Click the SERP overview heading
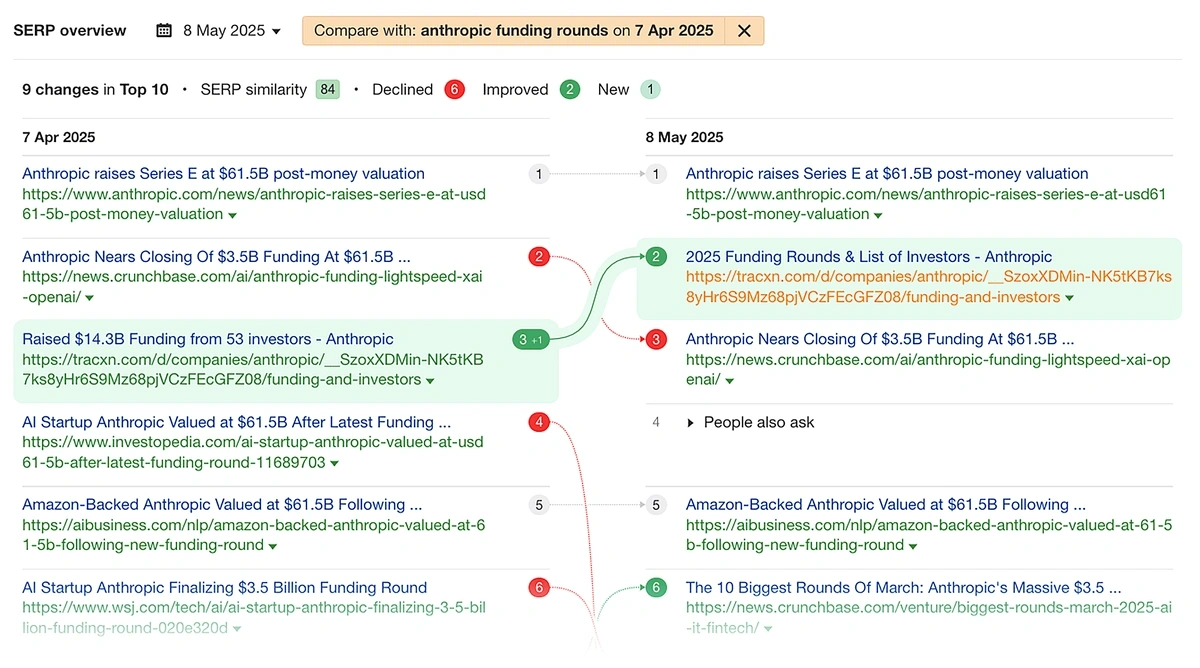Viewport: 1200px width, 668px height. (x=70, y=30)
